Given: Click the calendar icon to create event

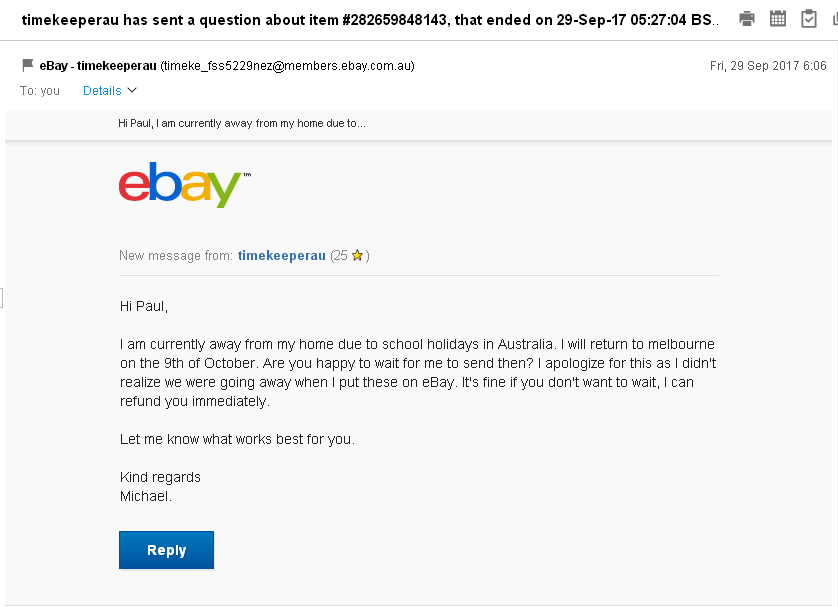Looking at the screenshot, I should tap(778, 18).
